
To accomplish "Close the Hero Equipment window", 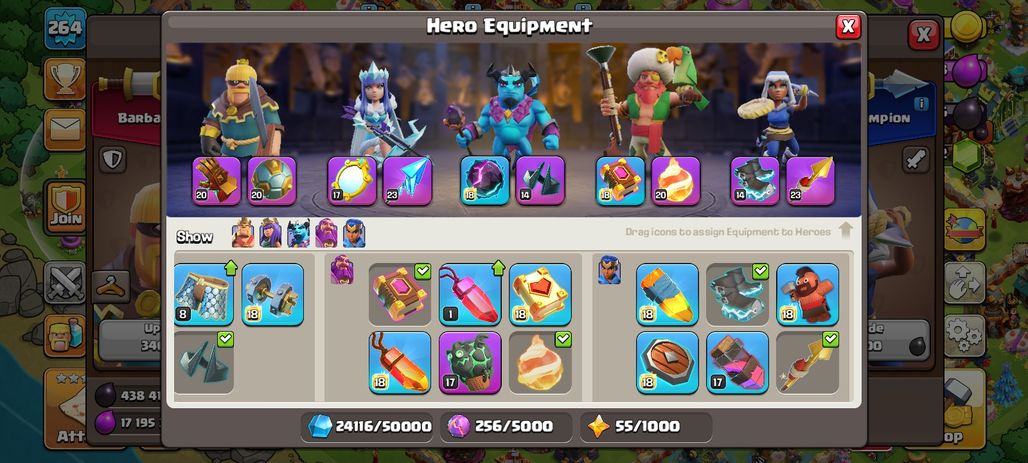I will [x=848, y=27].
